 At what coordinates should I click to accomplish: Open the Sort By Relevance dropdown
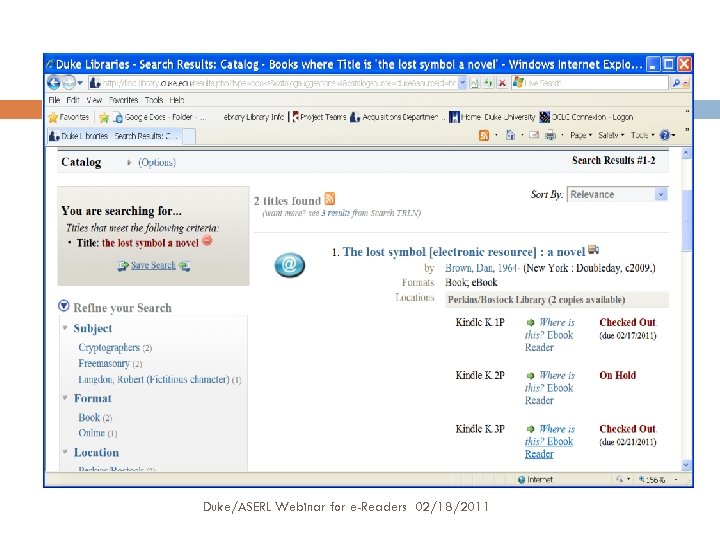[x=617, y=195]
